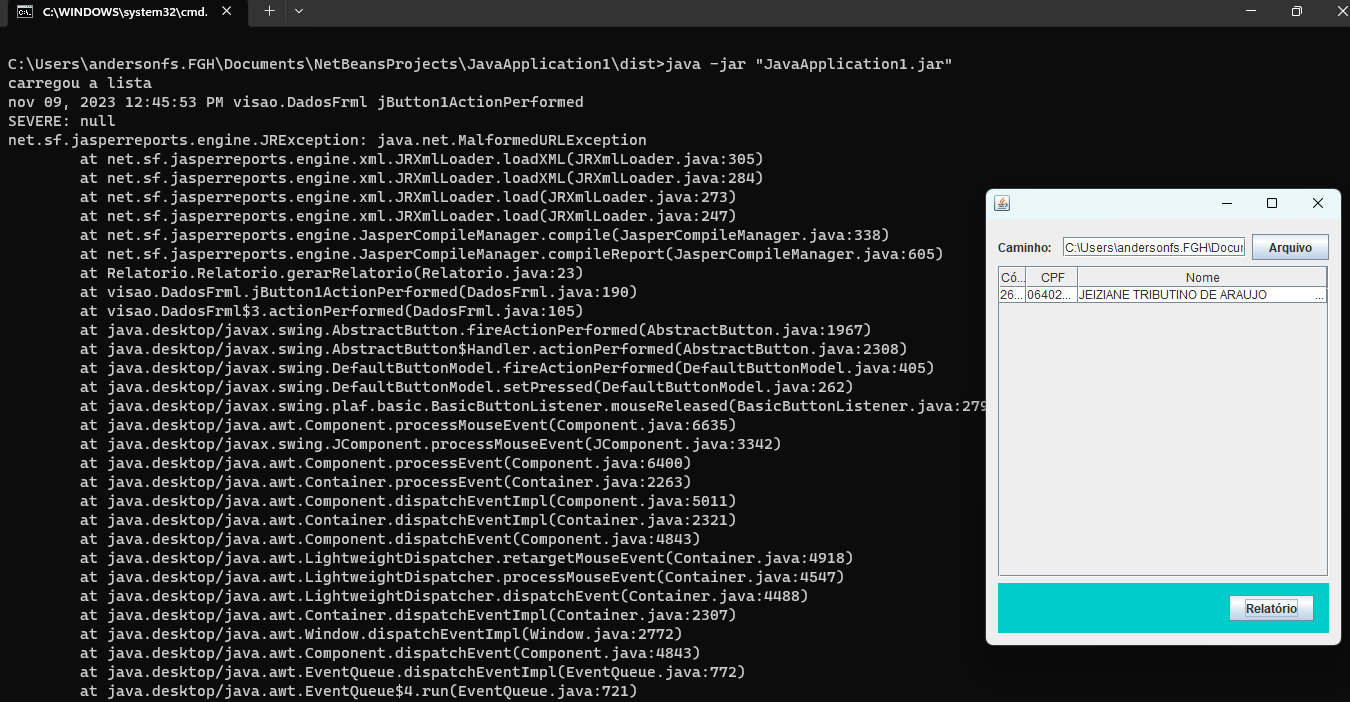Image resolution: width=1350 pixels, height=702 pixels.
Task: Restore down the terminal window
Action: 1296,11
